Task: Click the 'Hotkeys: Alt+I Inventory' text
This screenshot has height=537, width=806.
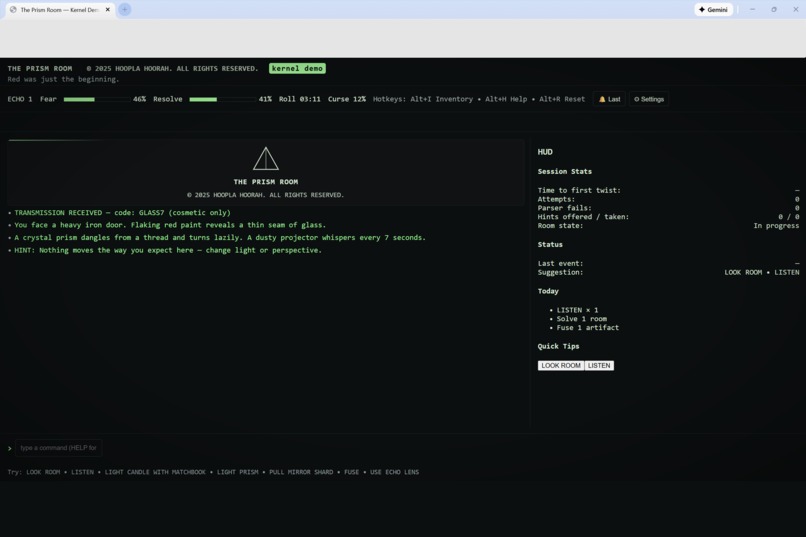Action: [423, 99]
